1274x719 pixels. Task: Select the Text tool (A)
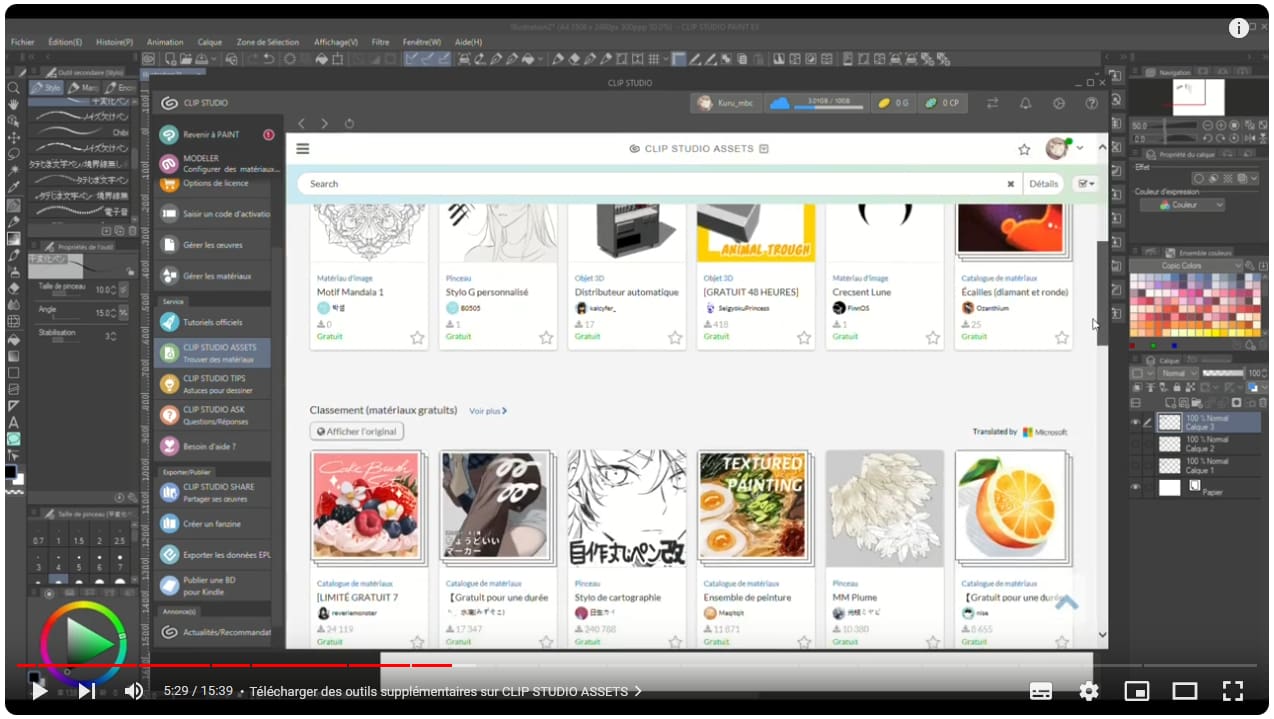tap(14, 422)
